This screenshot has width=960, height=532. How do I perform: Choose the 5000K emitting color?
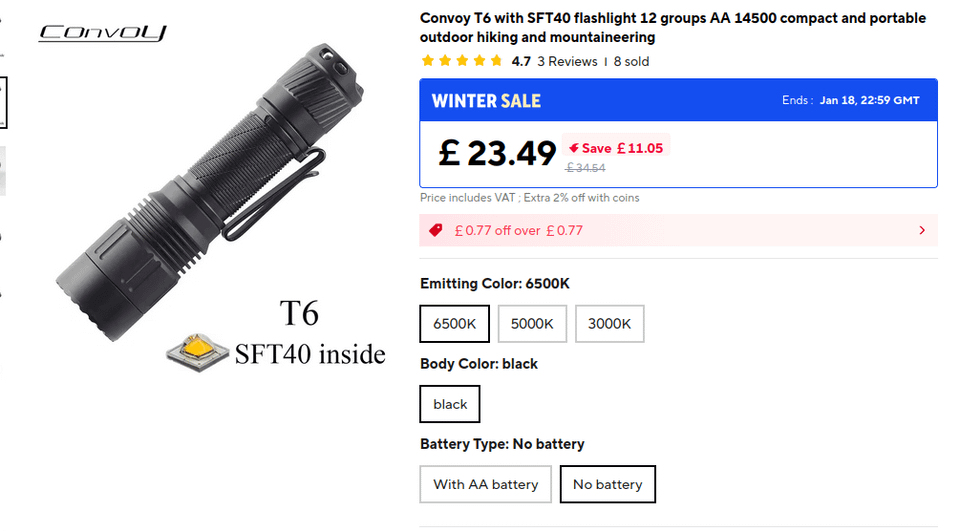point(532,324)
